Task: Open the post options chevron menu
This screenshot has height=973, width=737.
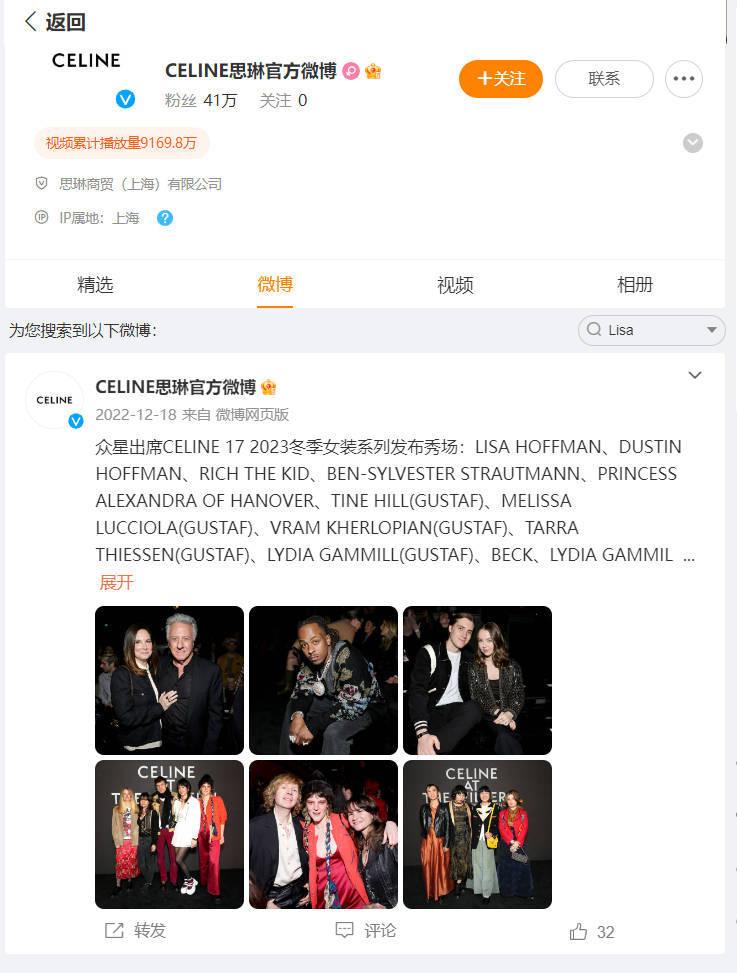Action: tap(695, 375)
